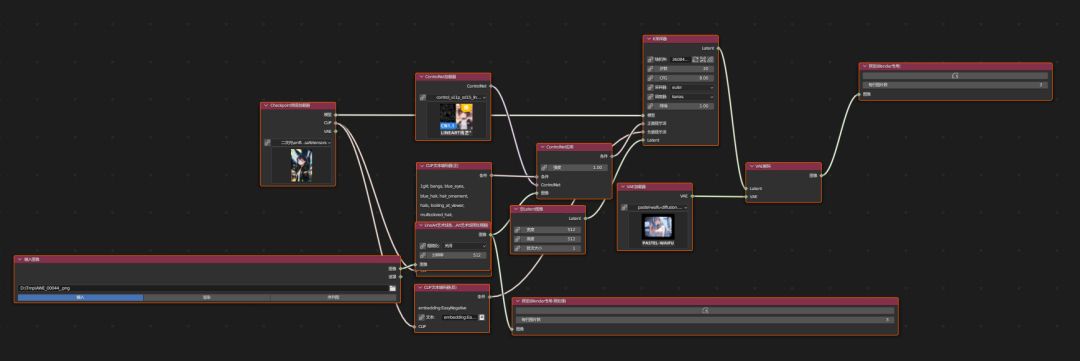Viewport: 1080px width, 361px height.
Task: Click the Latent output socket on the K sampler
Action: (718, 48)
